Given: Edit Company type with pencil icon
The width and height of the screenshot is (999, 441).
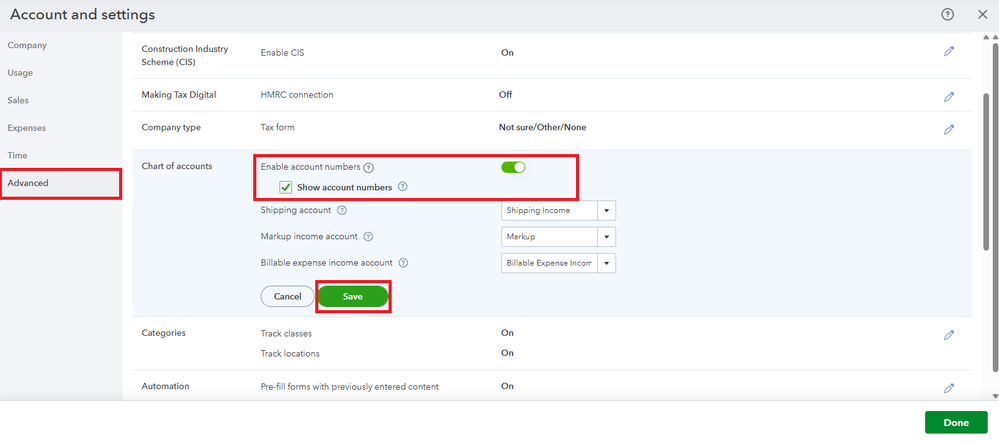Looking at the screenshot, I should (x=949, y=129).
